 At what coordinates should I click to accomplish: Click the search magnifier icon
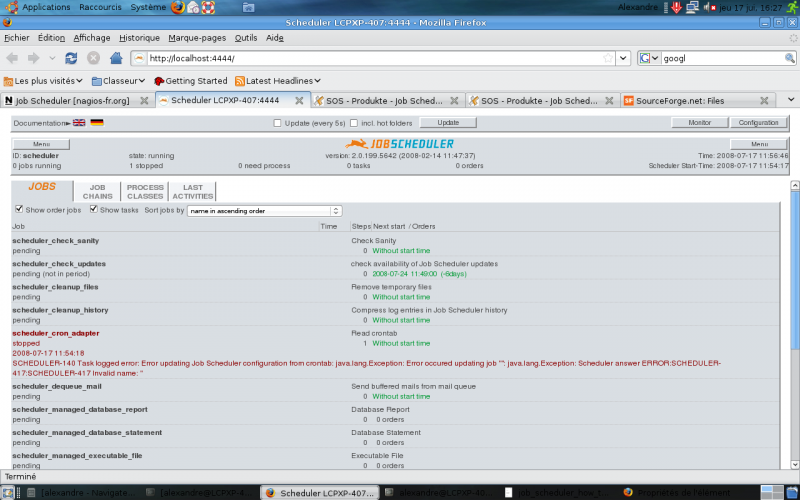tap(789, 58)
